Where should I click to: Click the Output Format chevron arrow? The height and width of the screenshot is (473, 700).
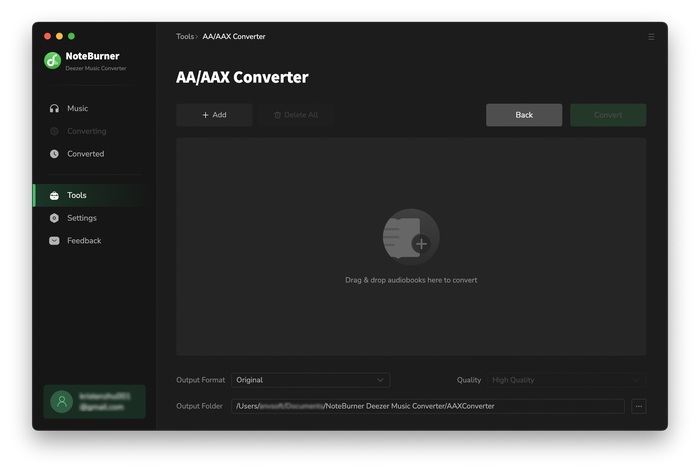coord(380,380)
